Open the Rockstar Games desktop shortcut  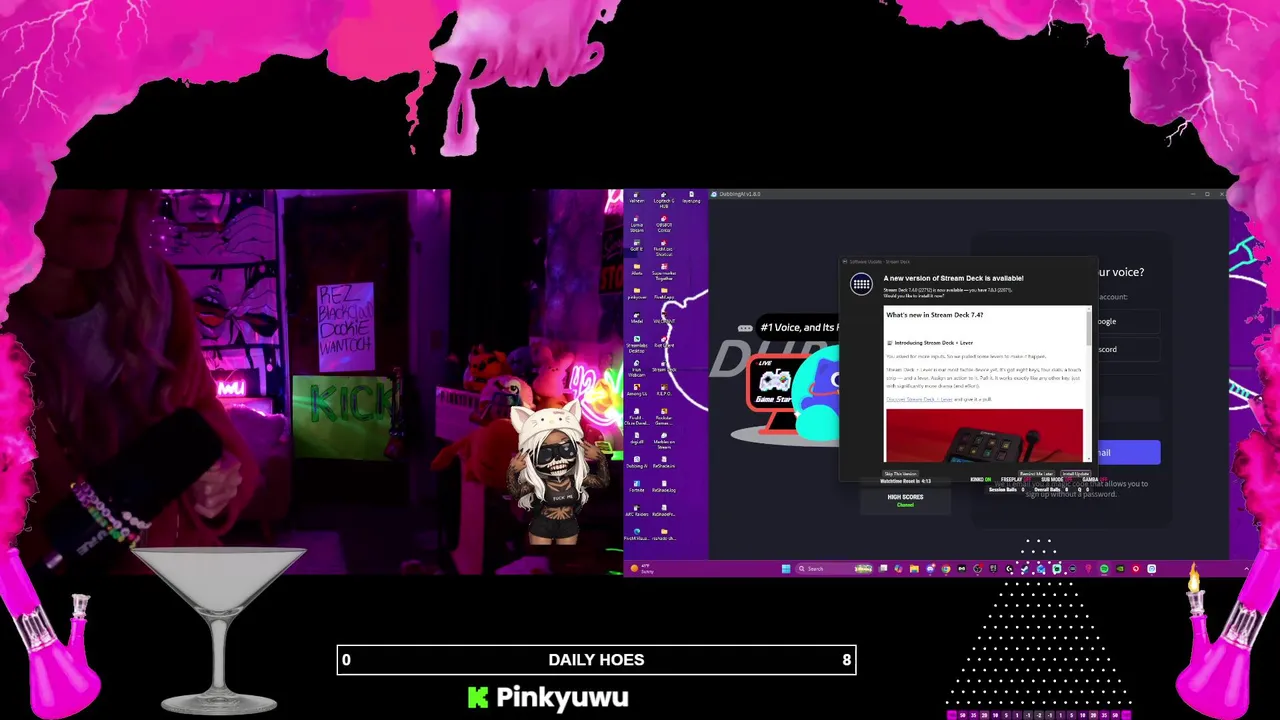[664, 415]
